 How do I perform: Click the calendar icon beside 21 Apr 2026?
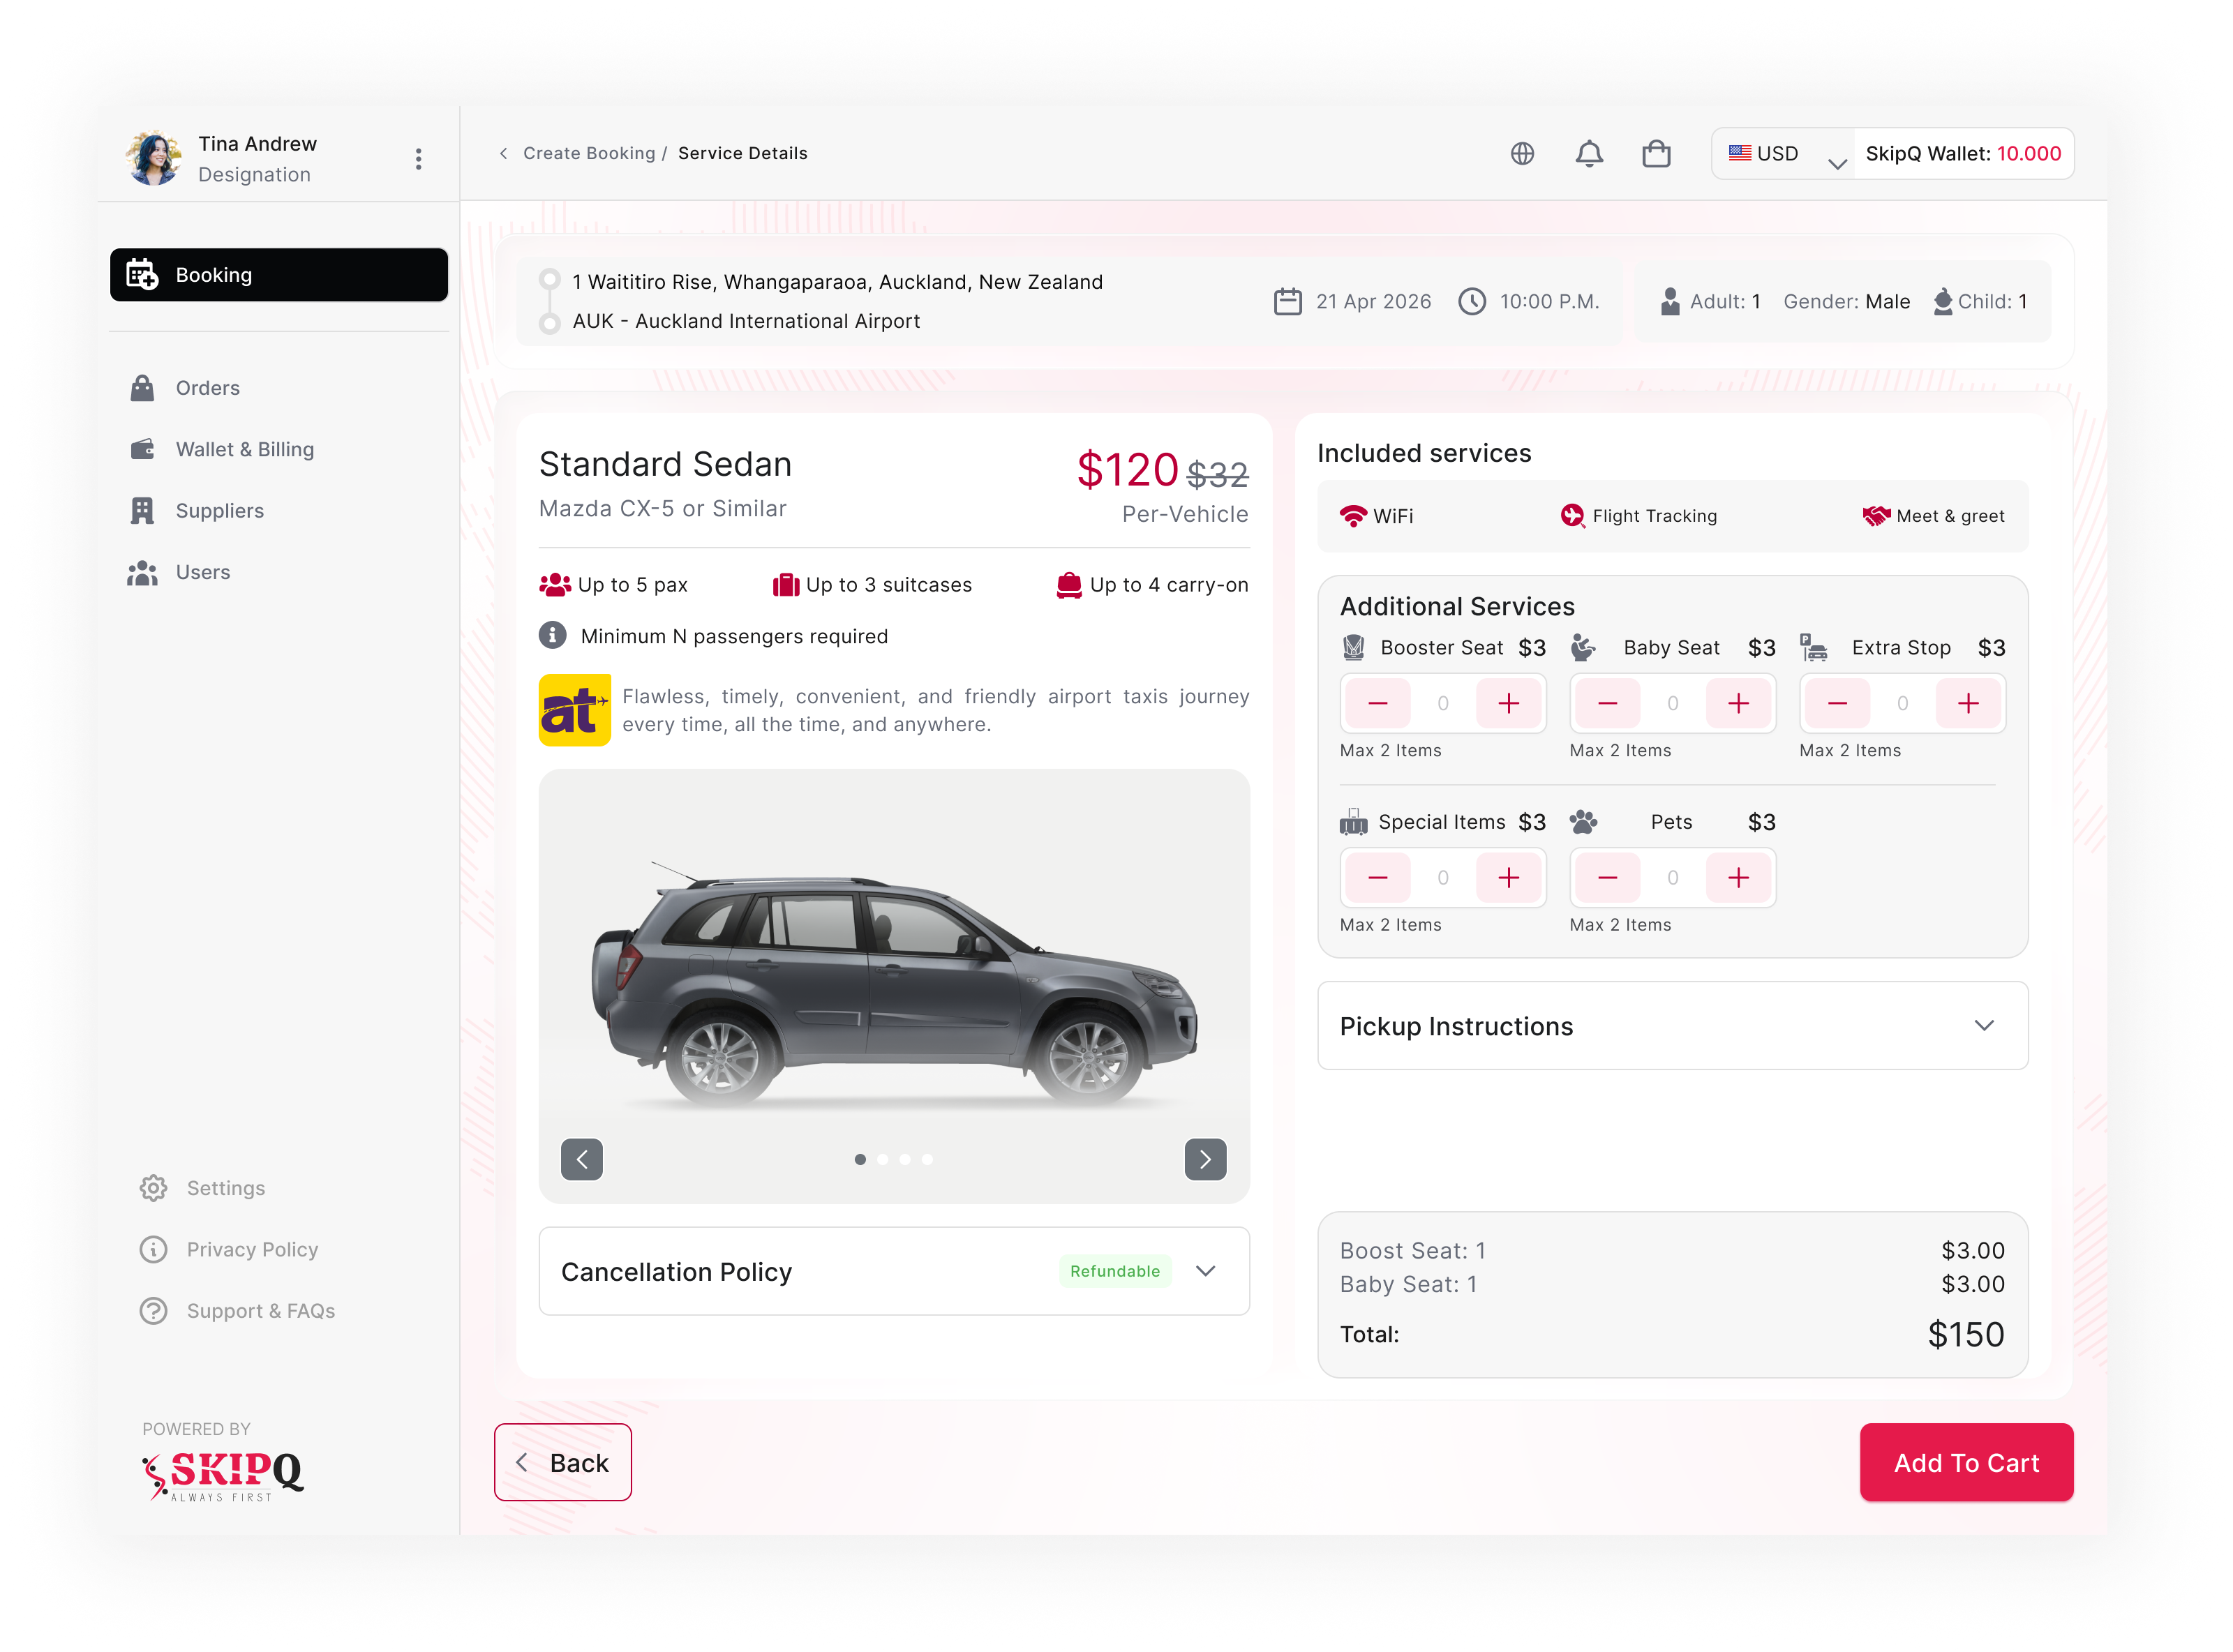[x=1288, y=301]
